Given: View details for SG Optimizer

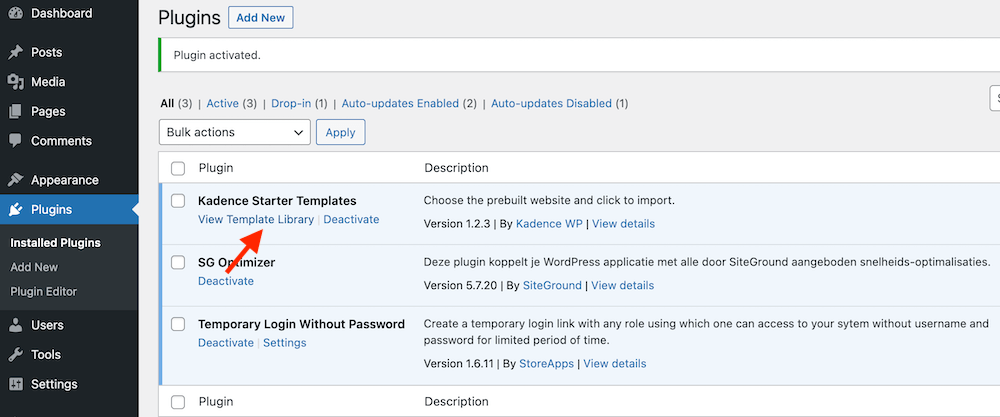Looking at the screenshot, I should tap(622, 286).
